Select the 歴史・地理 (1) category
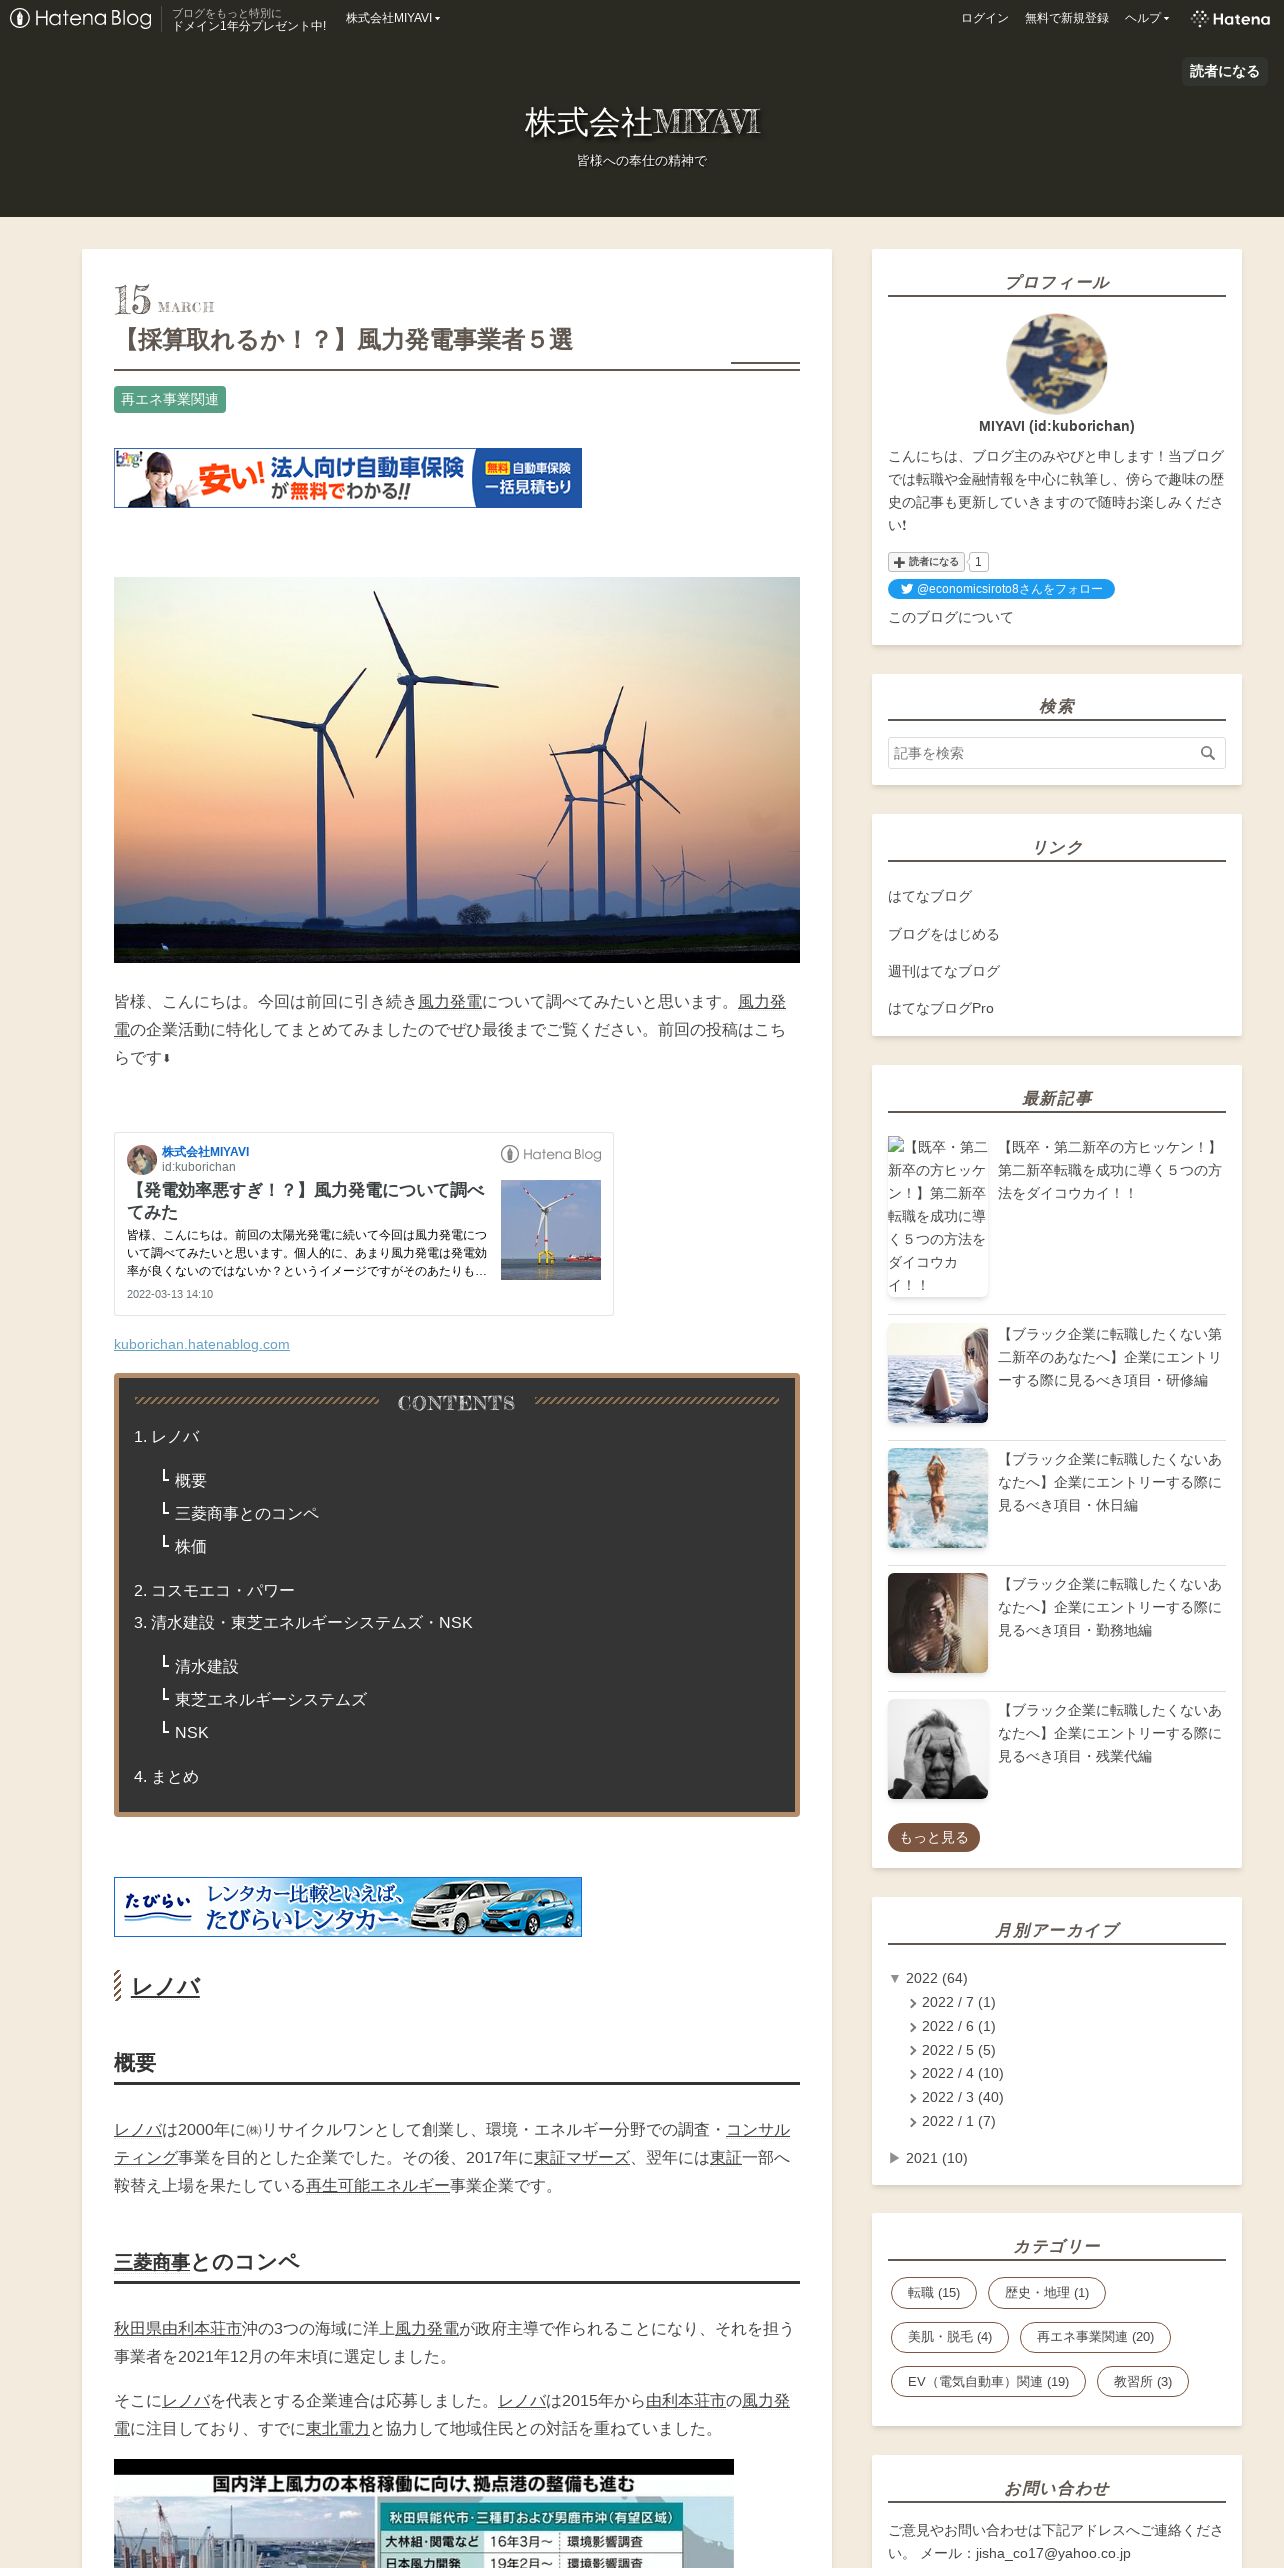The width and height of the screenshot is (1284, 2568). tap(1046, 2293)
